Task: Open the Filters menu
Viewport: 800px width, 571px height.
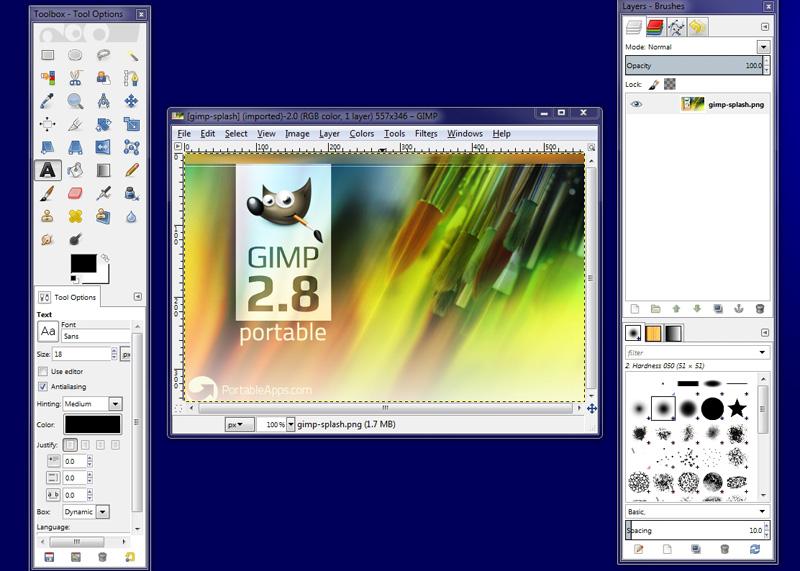Action: pos(426,133)
